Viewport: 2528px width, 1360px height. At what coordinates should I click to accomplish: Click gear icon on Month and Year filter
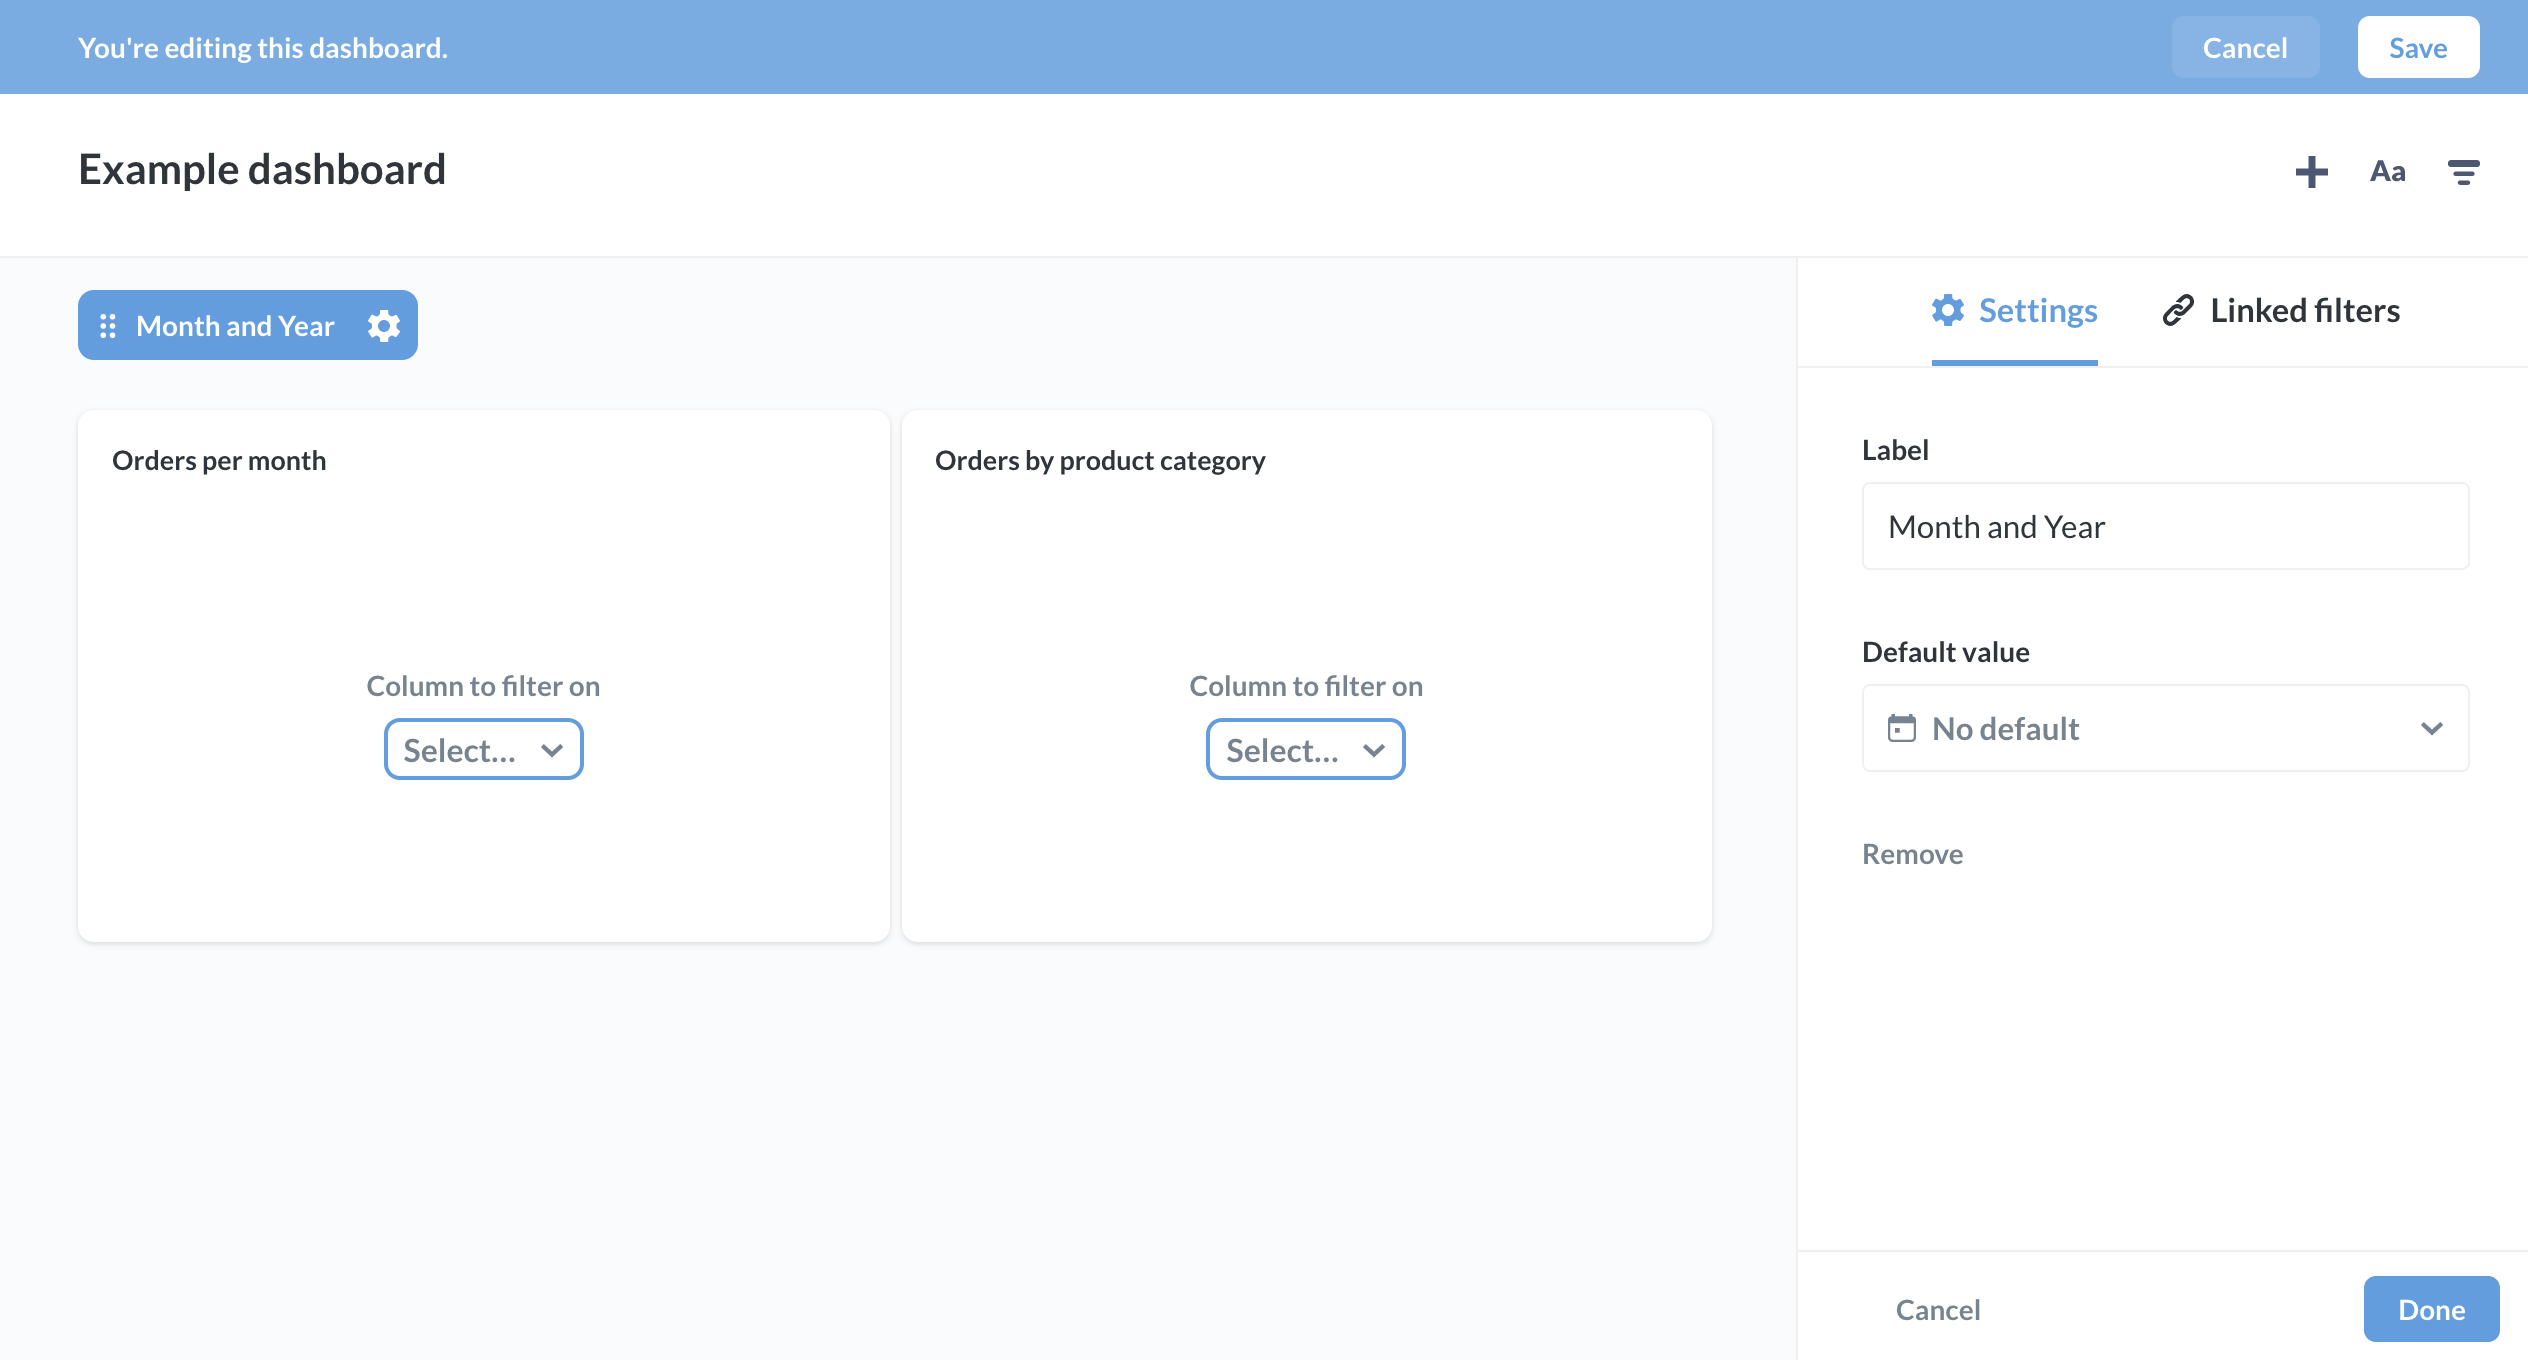[384, 326]
